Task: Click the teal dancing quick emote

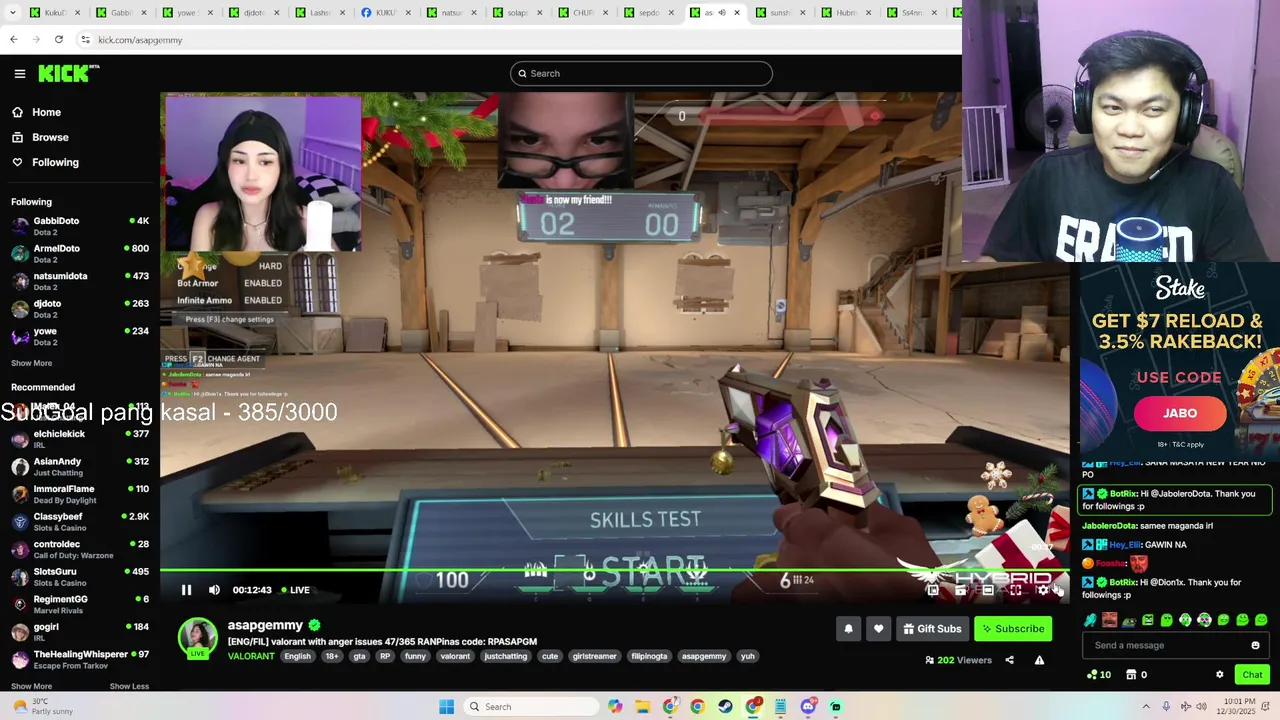Action: click(1090, 620)
